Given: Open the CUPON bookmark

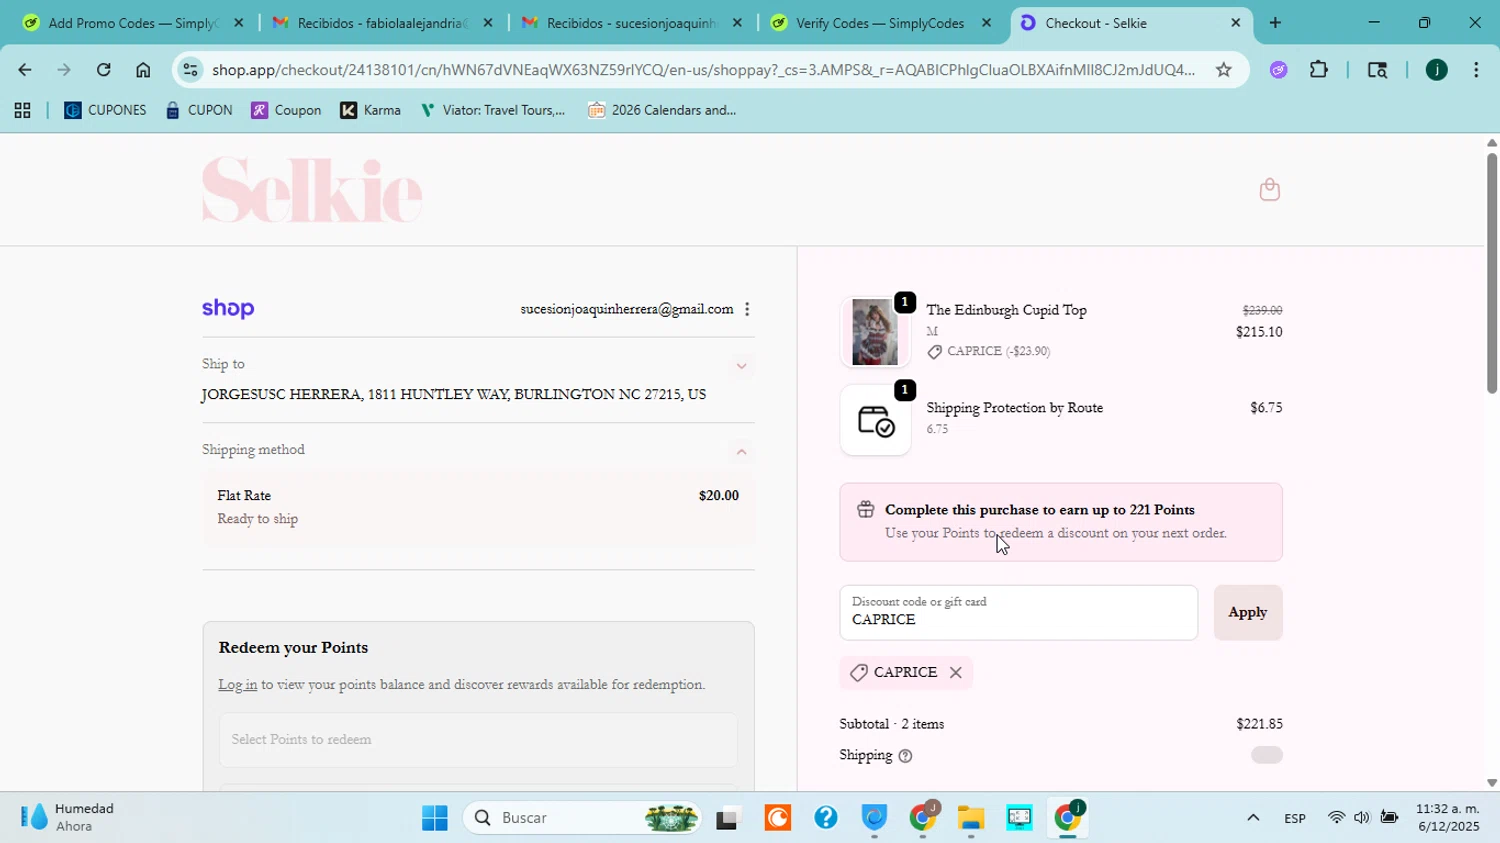Looking at the screenshot, I should [x=199, y=111].
